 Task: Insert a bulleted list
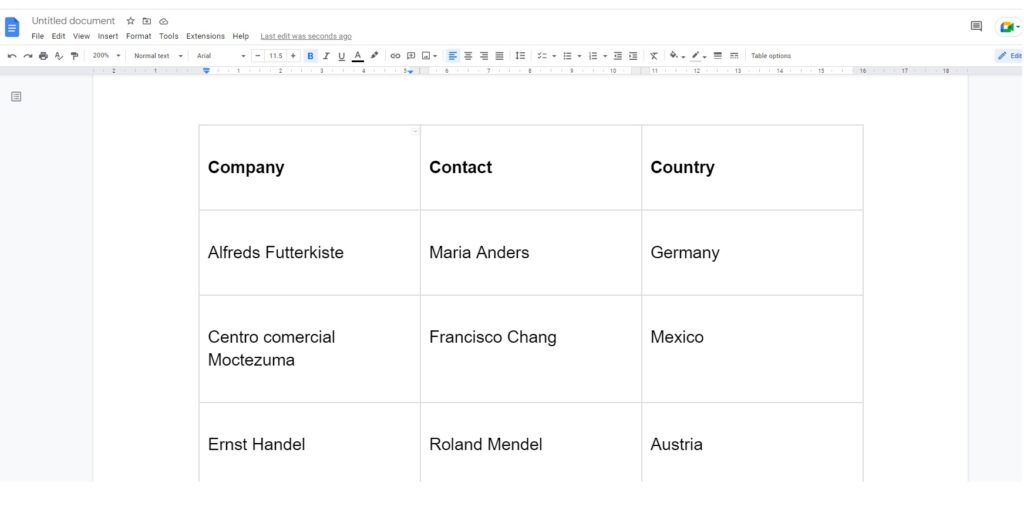coord(568,56)
